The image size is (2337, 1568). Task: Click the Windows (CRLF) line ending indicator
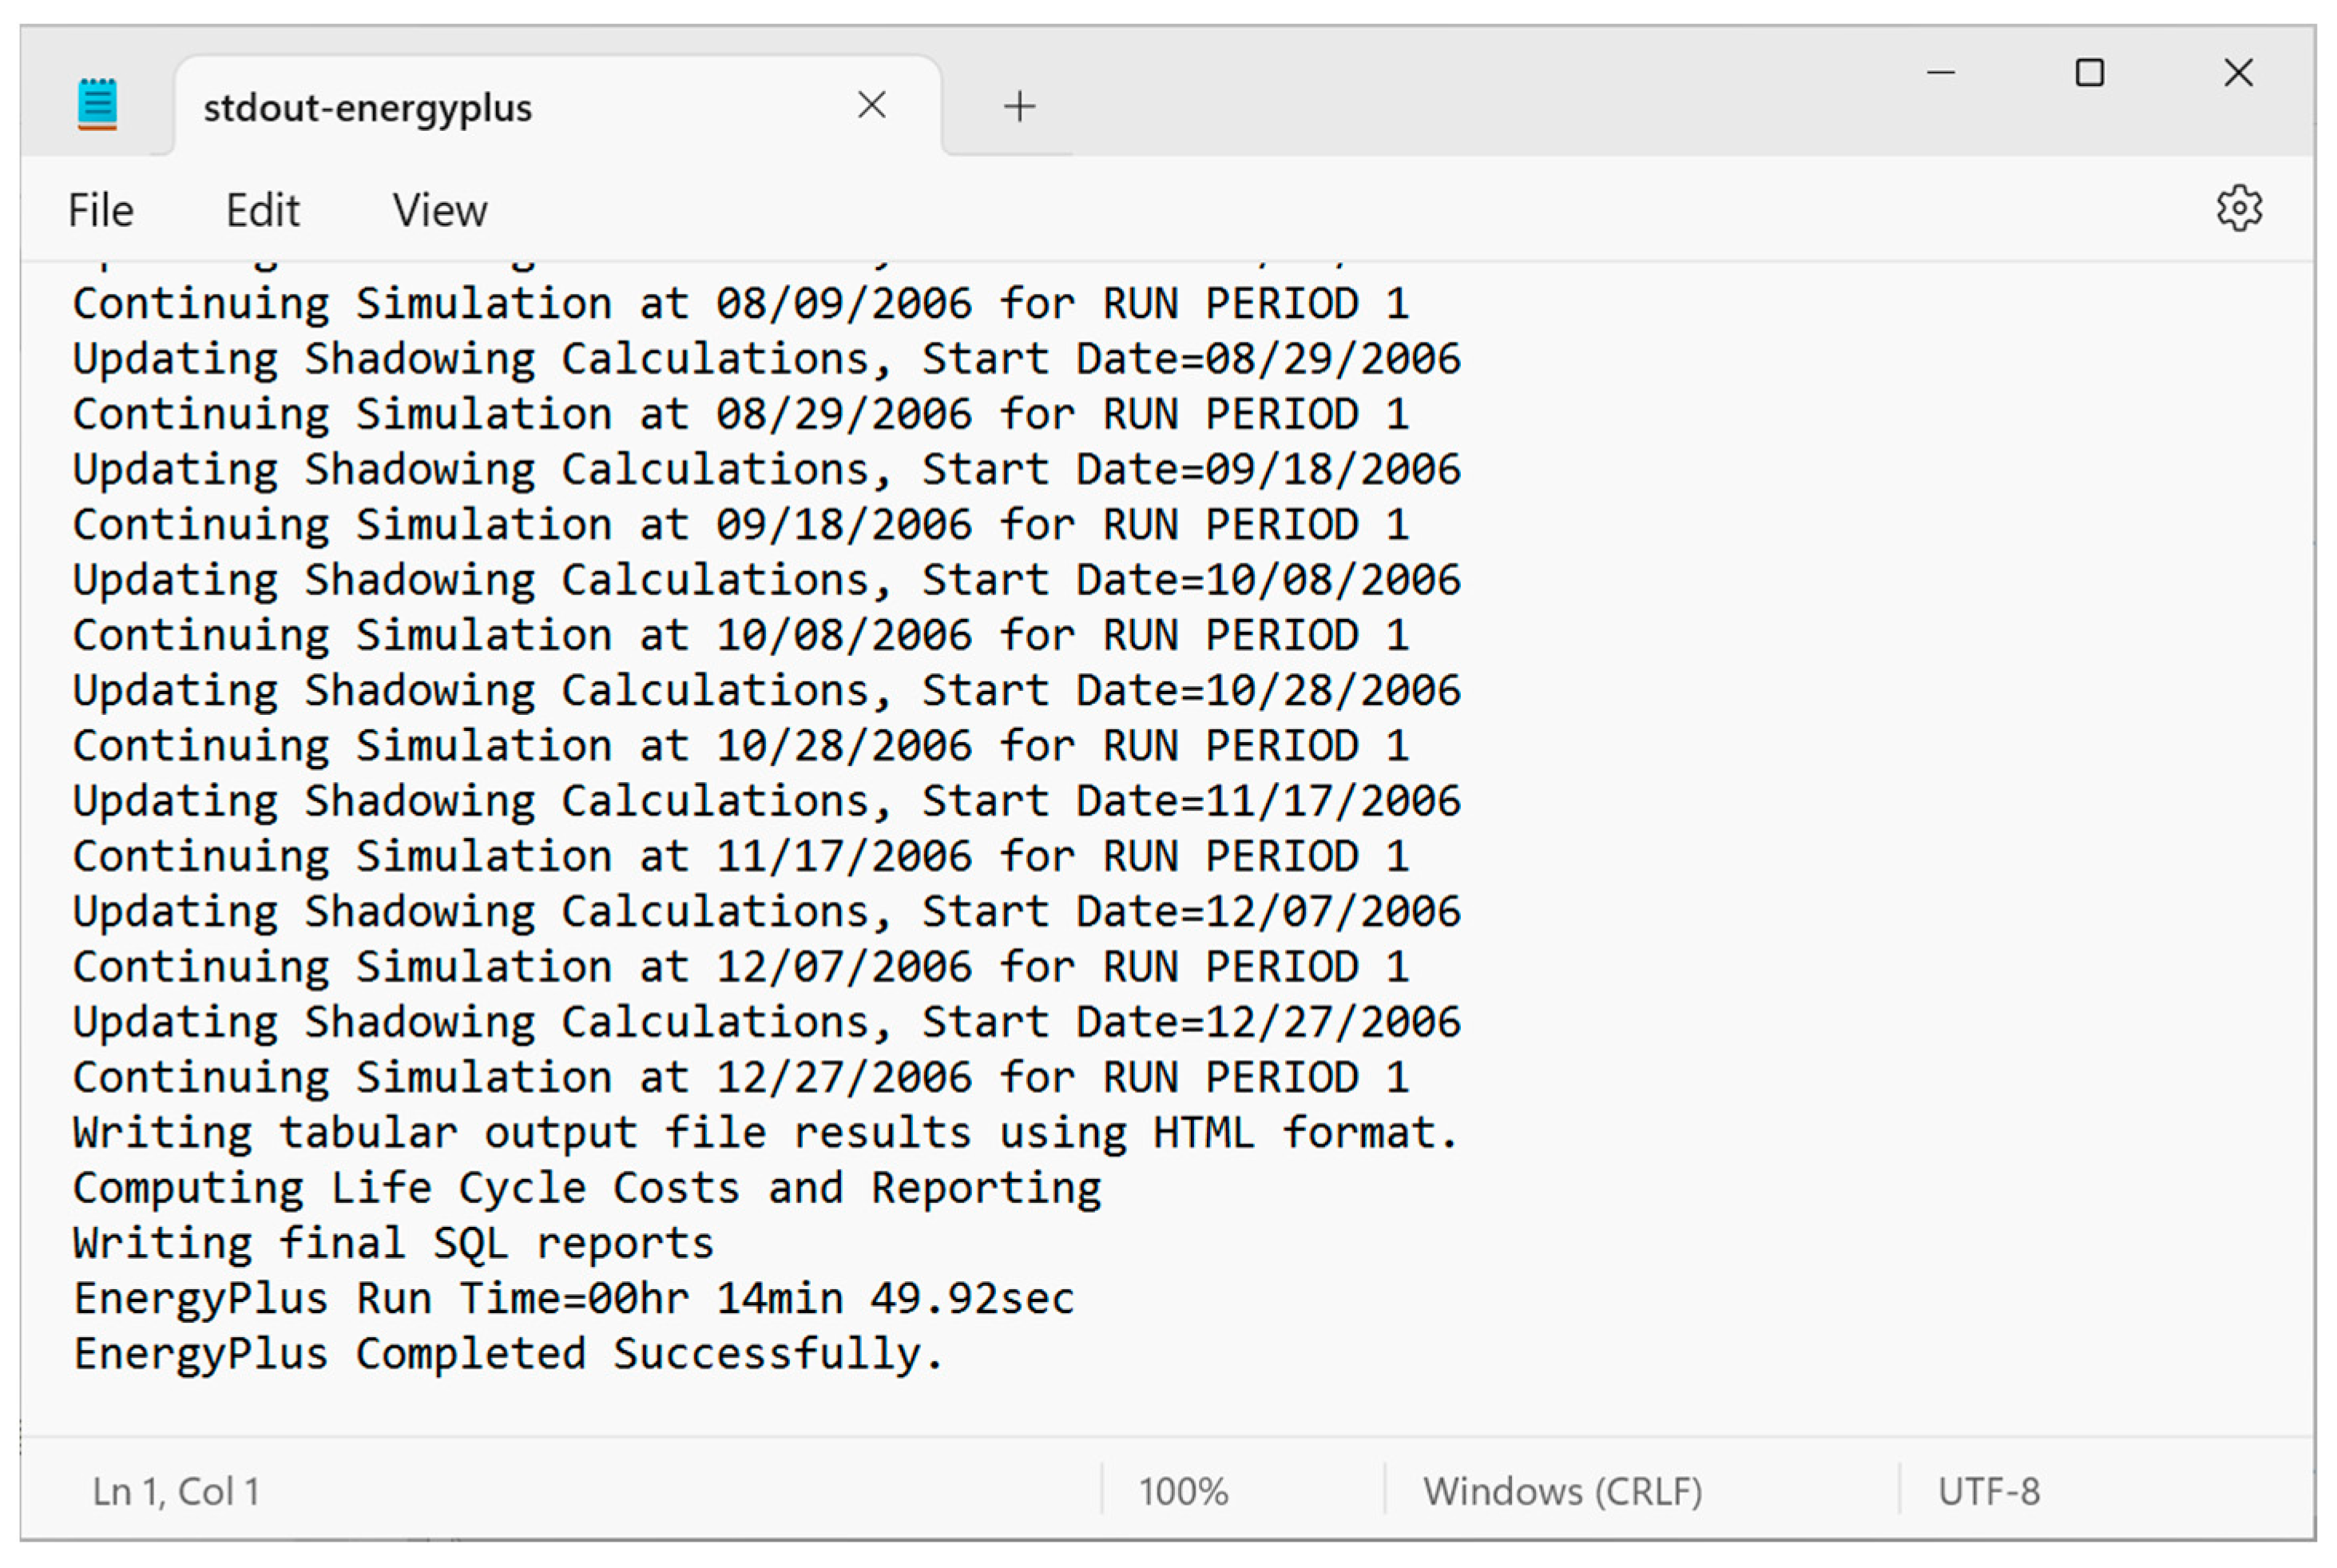(x=1562, y=1491)
